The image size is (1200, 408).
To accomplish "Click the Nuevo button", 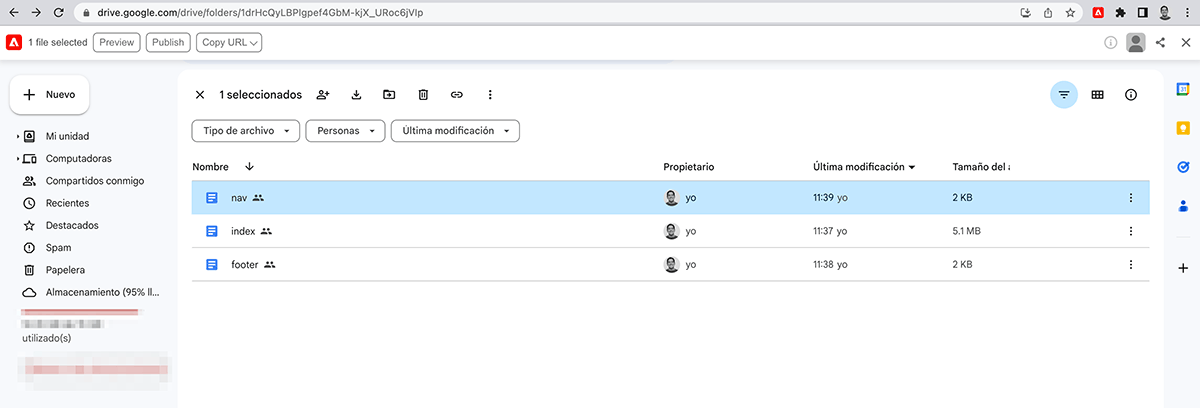I will [50, 94].
